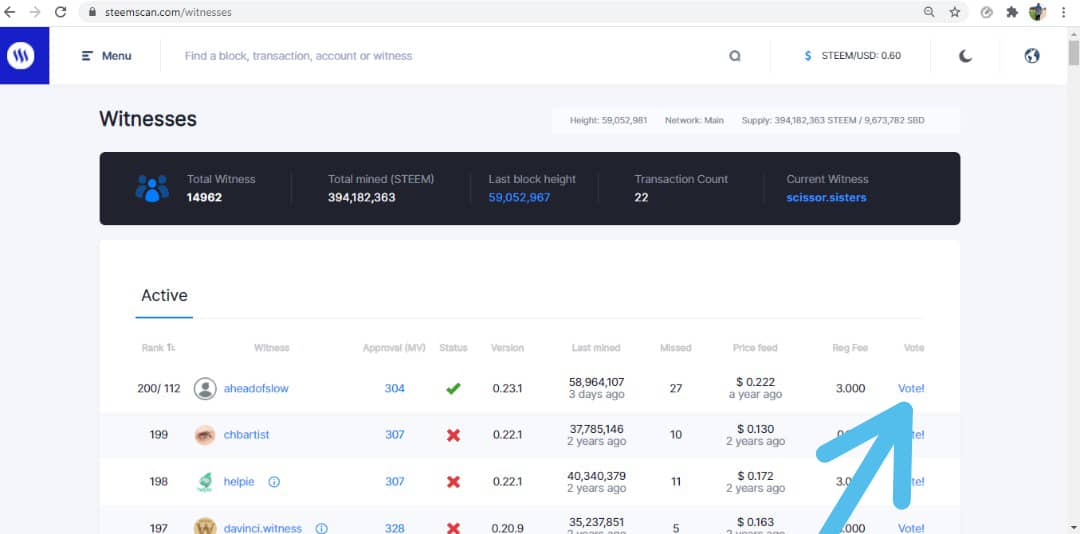Click Total mined value 394,182,363
This screenshot has width=1080, height=534.
[x=362, y=198]
